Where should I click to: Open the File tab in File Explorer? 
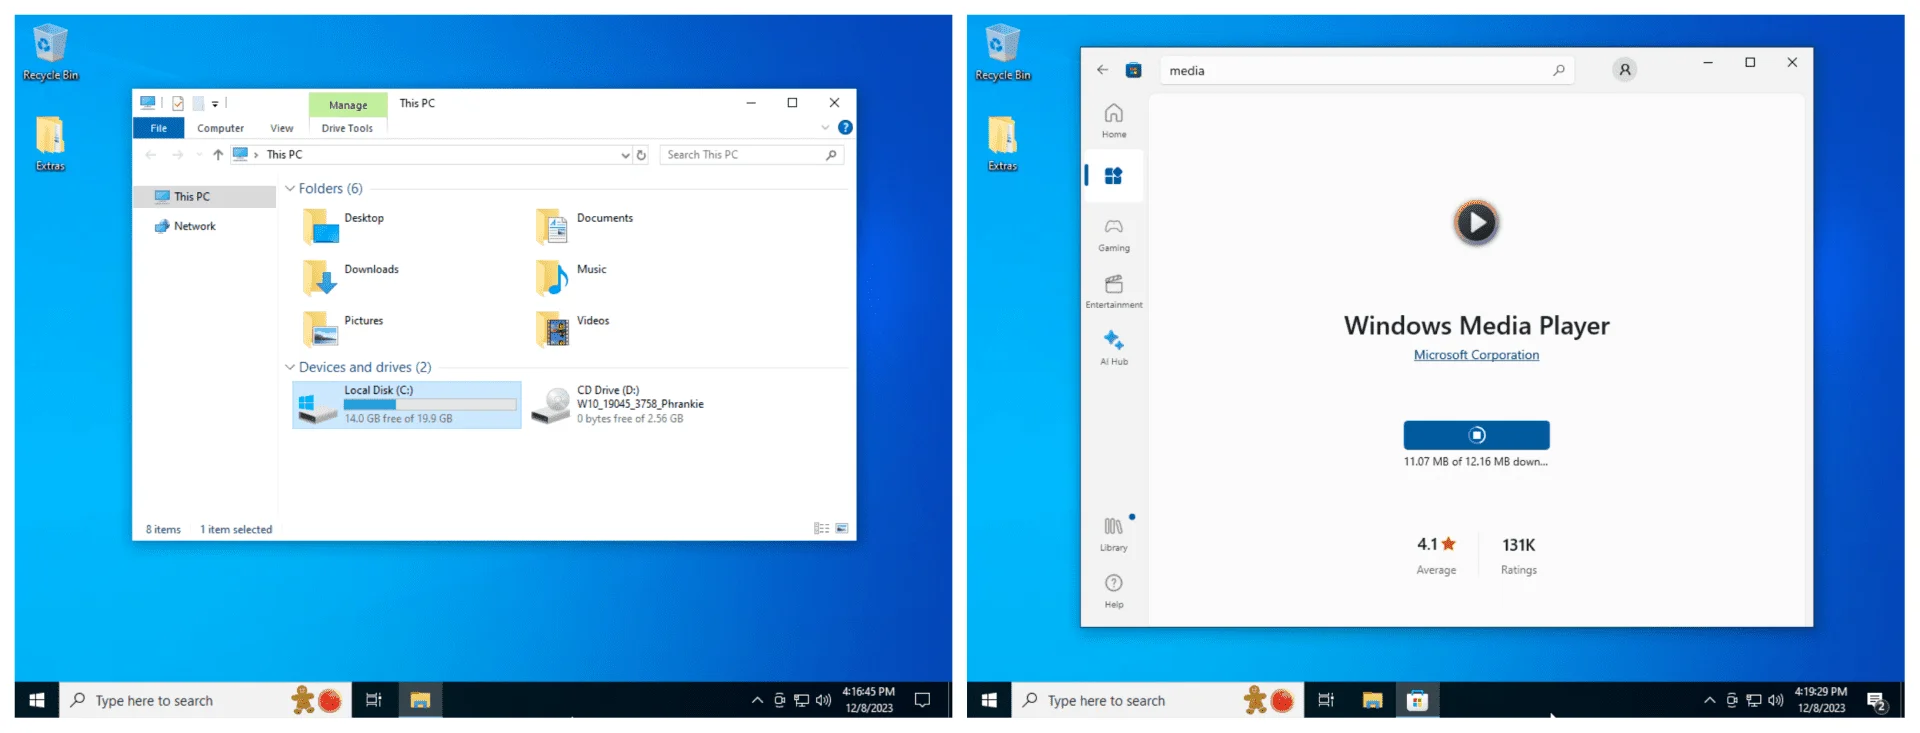(158, 128)
